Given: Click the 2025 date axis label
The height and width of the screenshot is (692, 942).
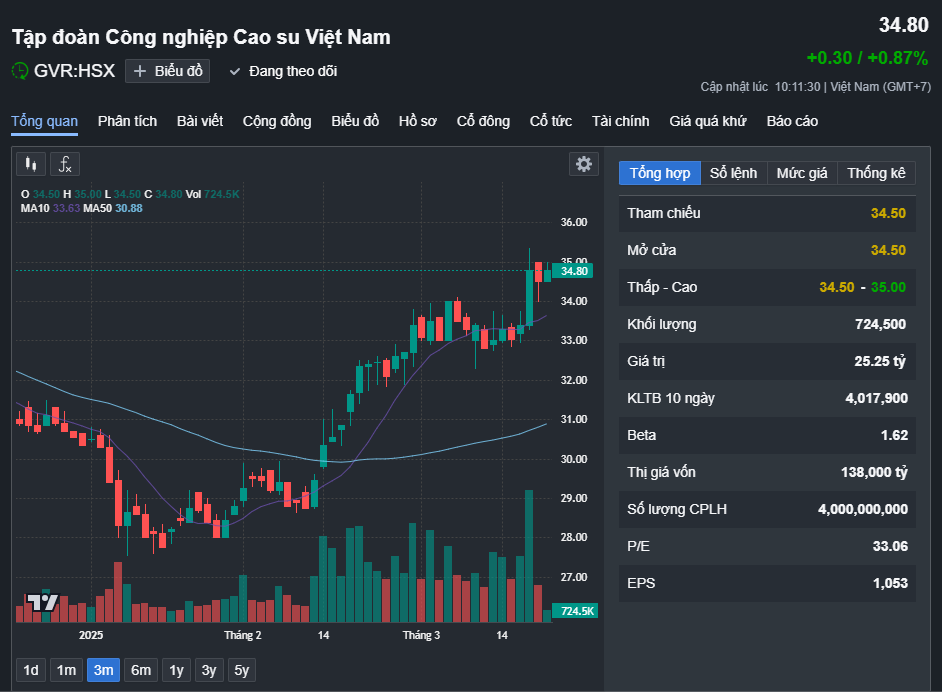Looking at the screenshot, I should point(91,636).
